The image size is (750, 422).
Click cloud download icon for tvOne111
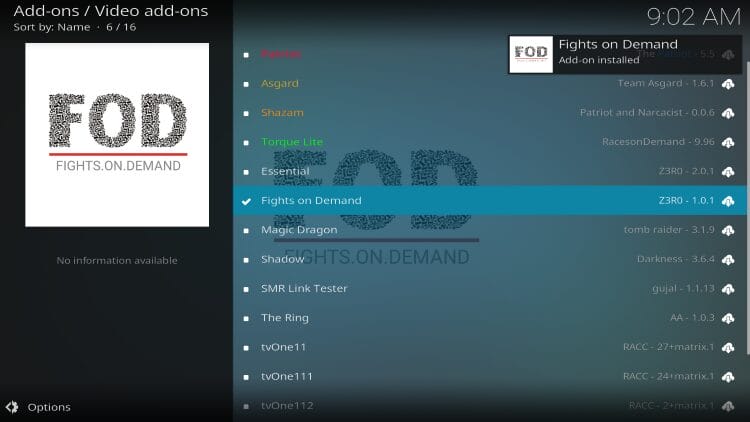[x=728, y=377]
